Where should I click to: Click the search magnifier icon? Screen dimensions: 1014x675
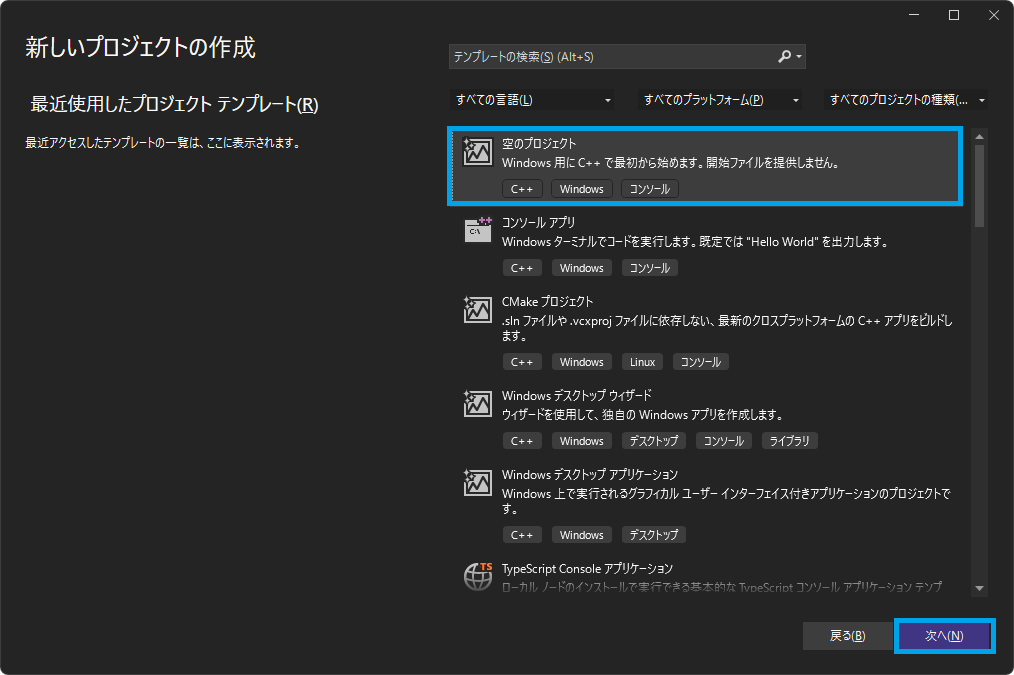pos(784,57)
